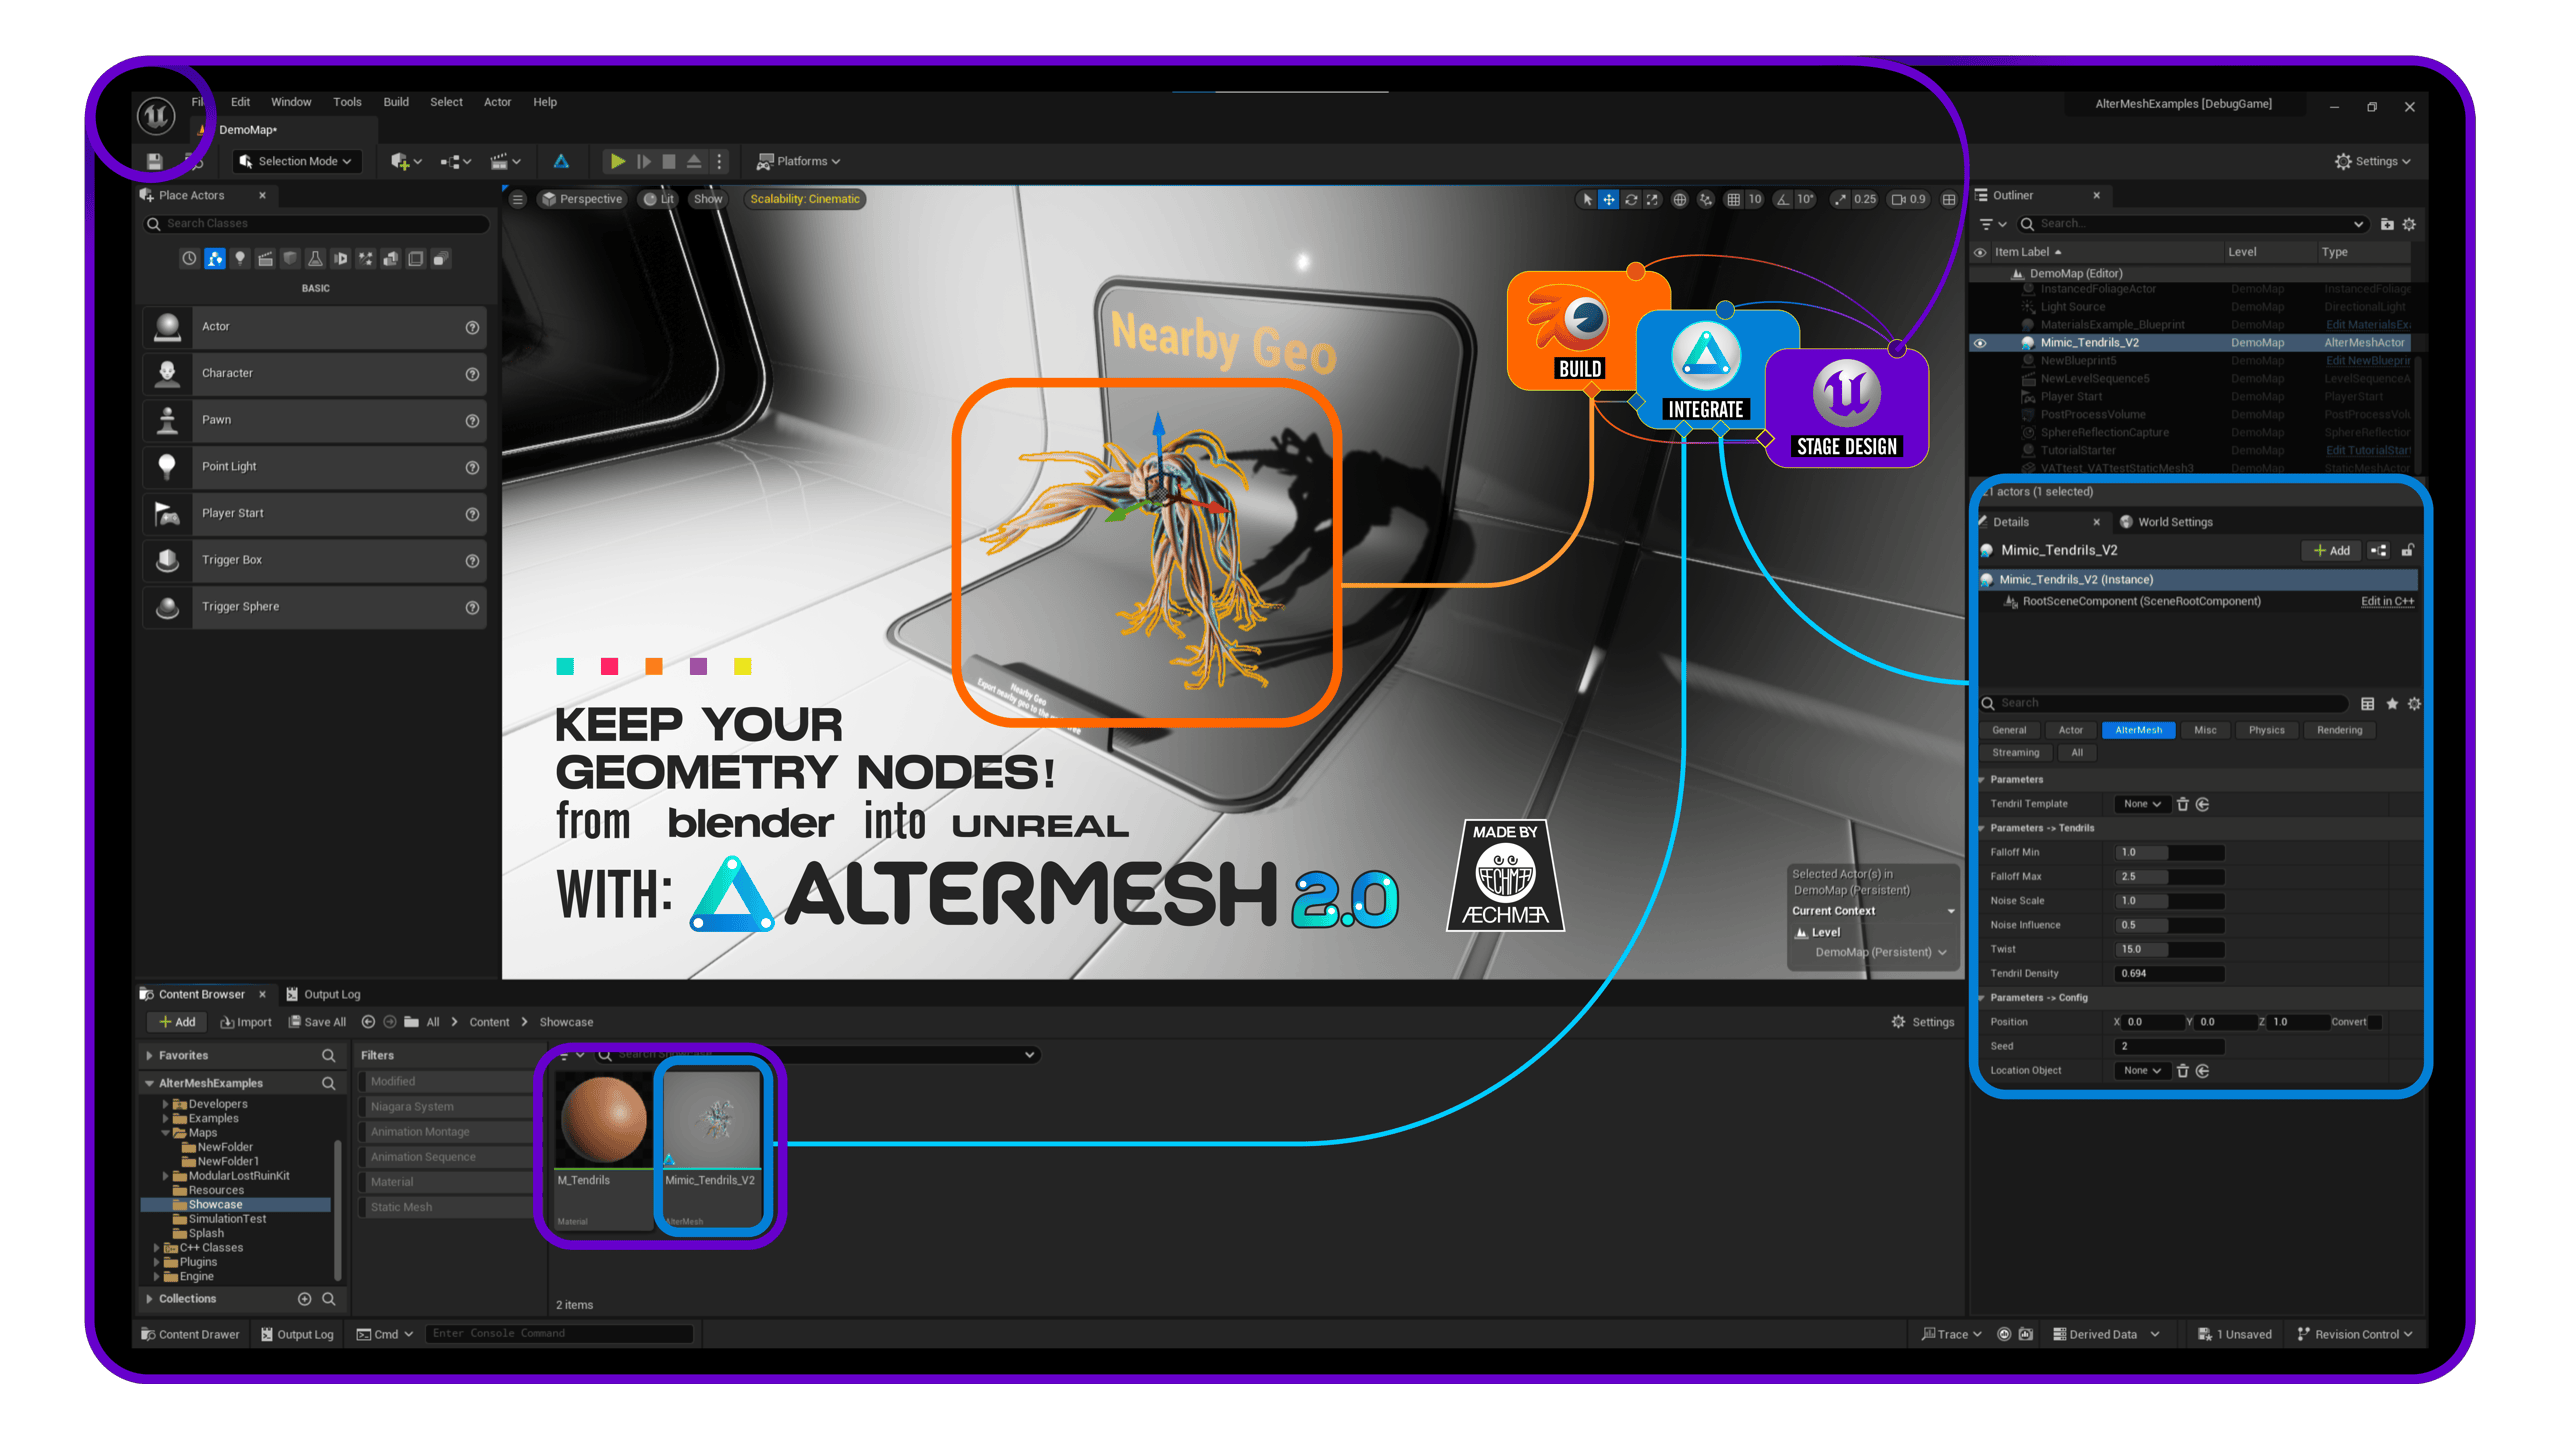Screen dimensions: 2560x1440
Task: Click the viewport layout maximize icon
Action: coord(1949,199)
